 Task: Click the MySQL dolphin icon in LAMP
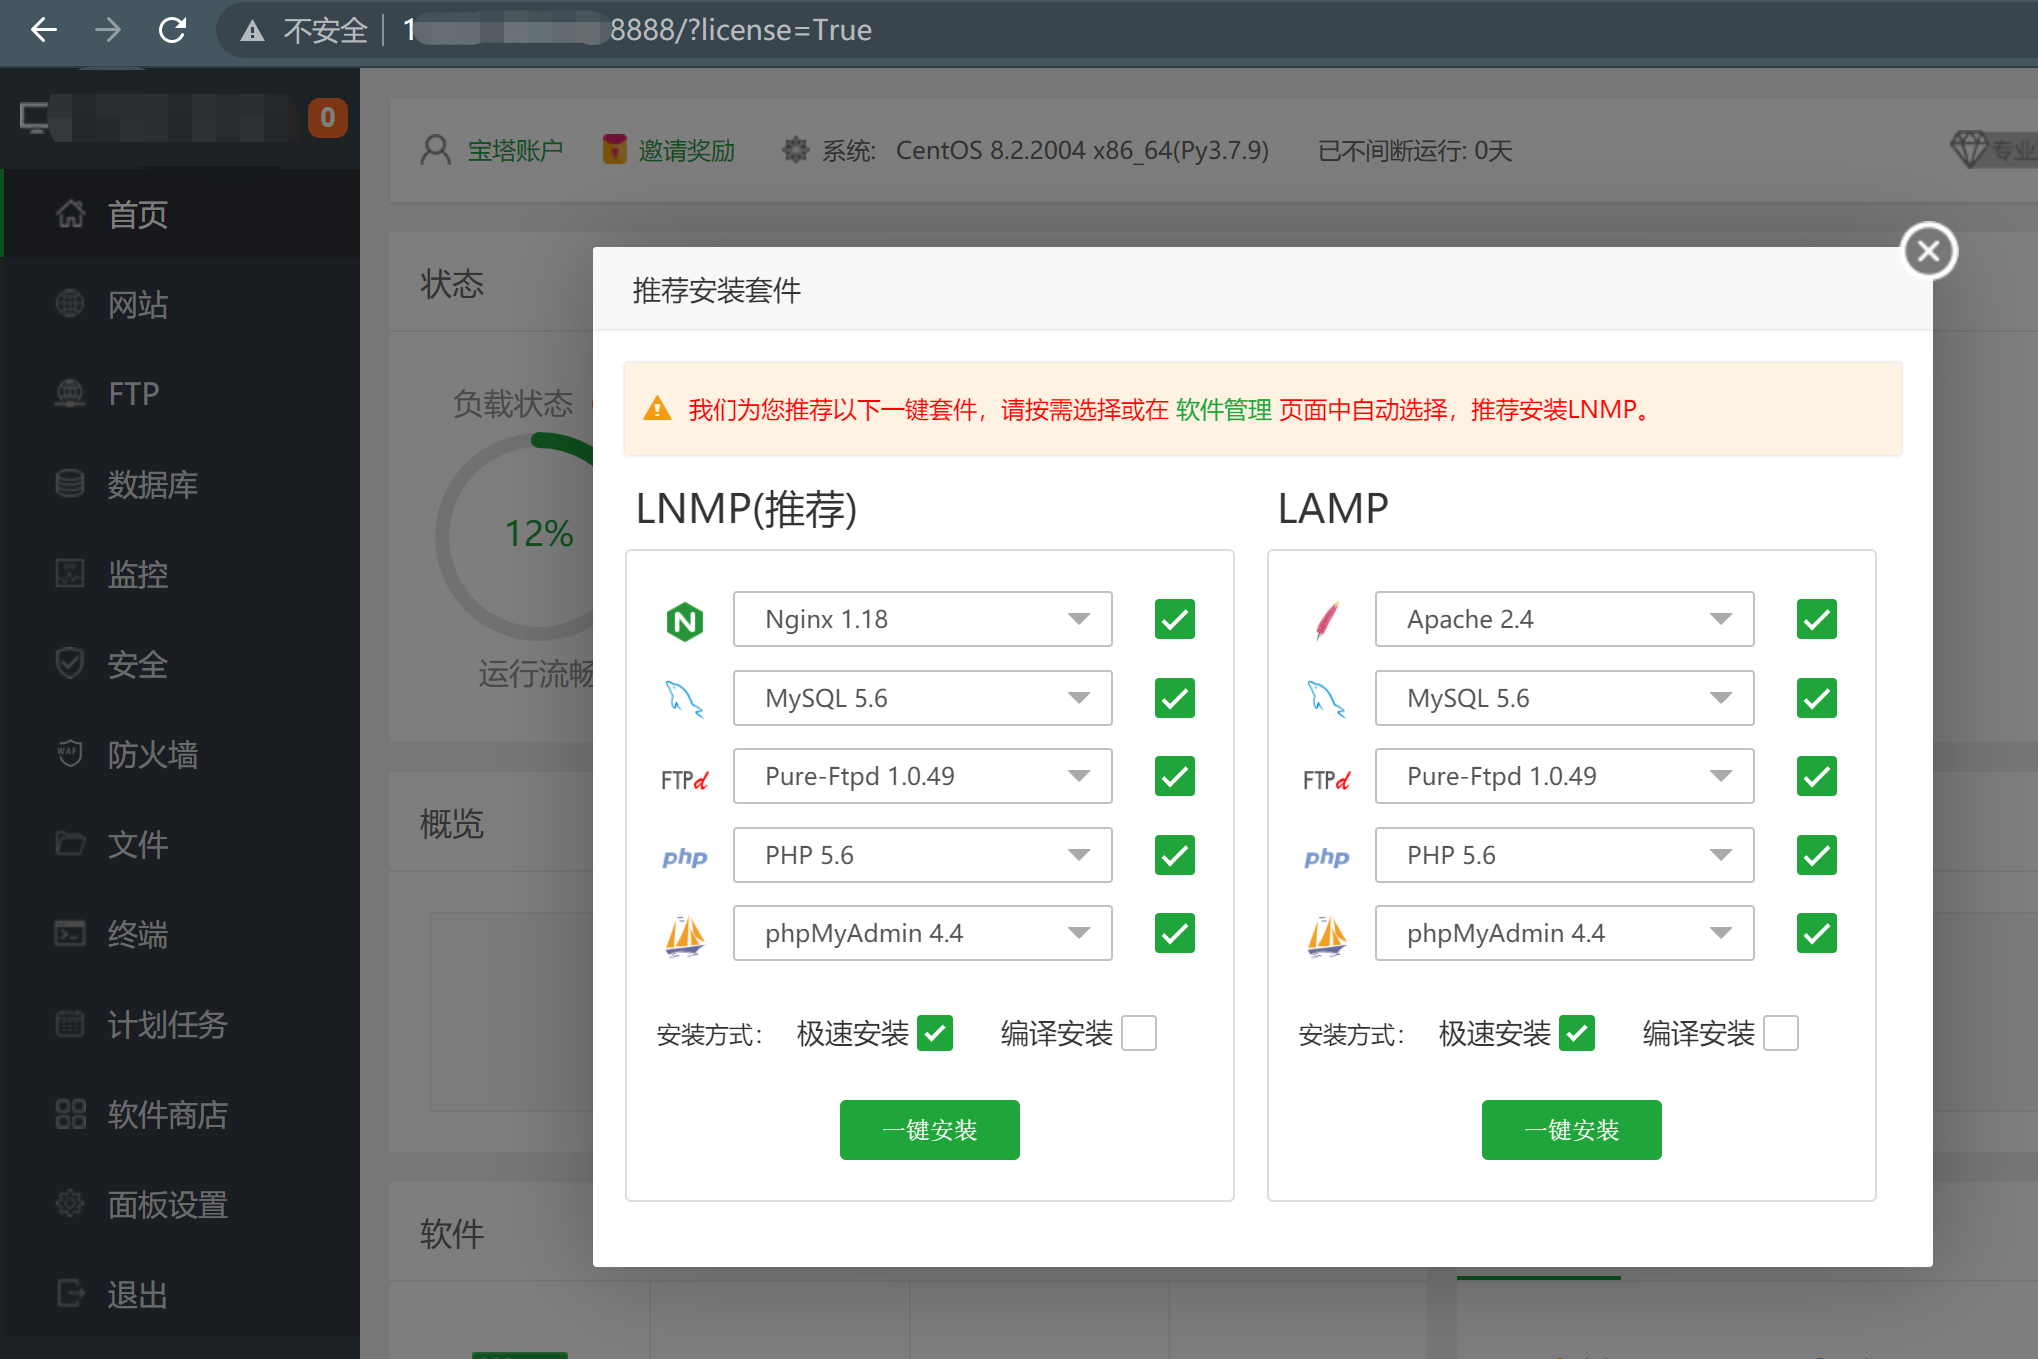(1327, 699)
